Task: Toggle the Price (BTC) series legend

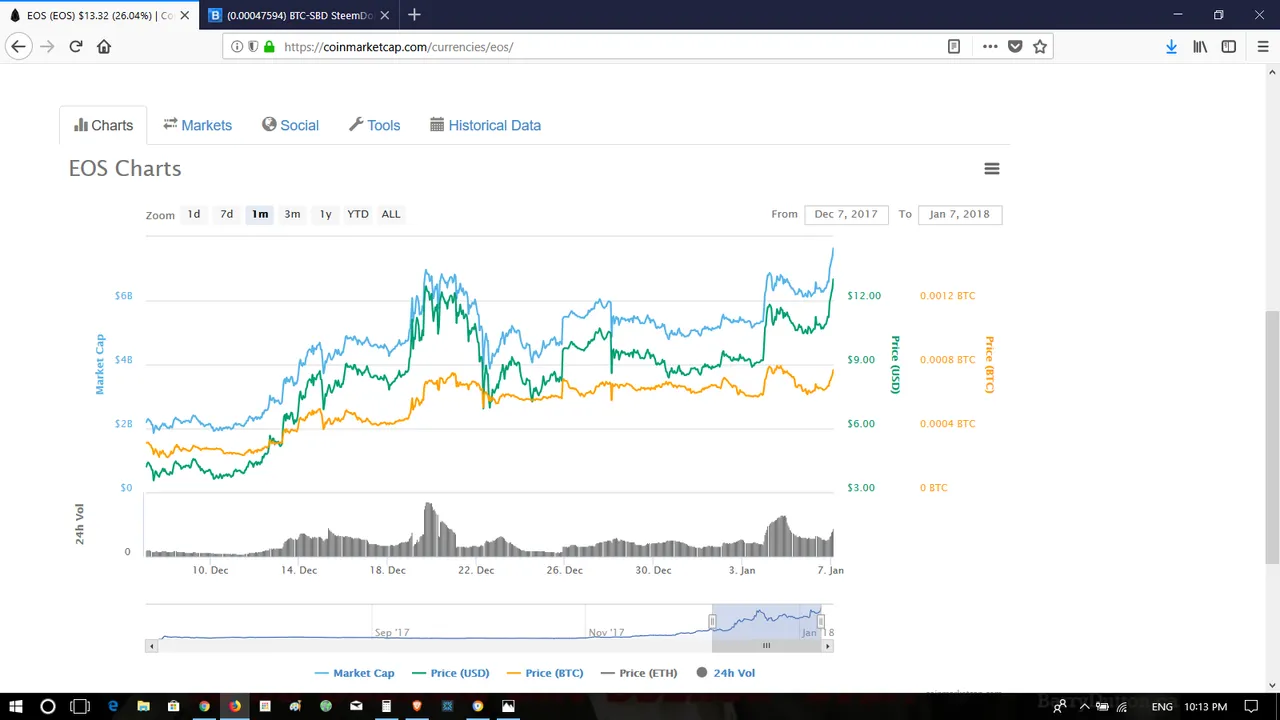Action: (545, 673)
